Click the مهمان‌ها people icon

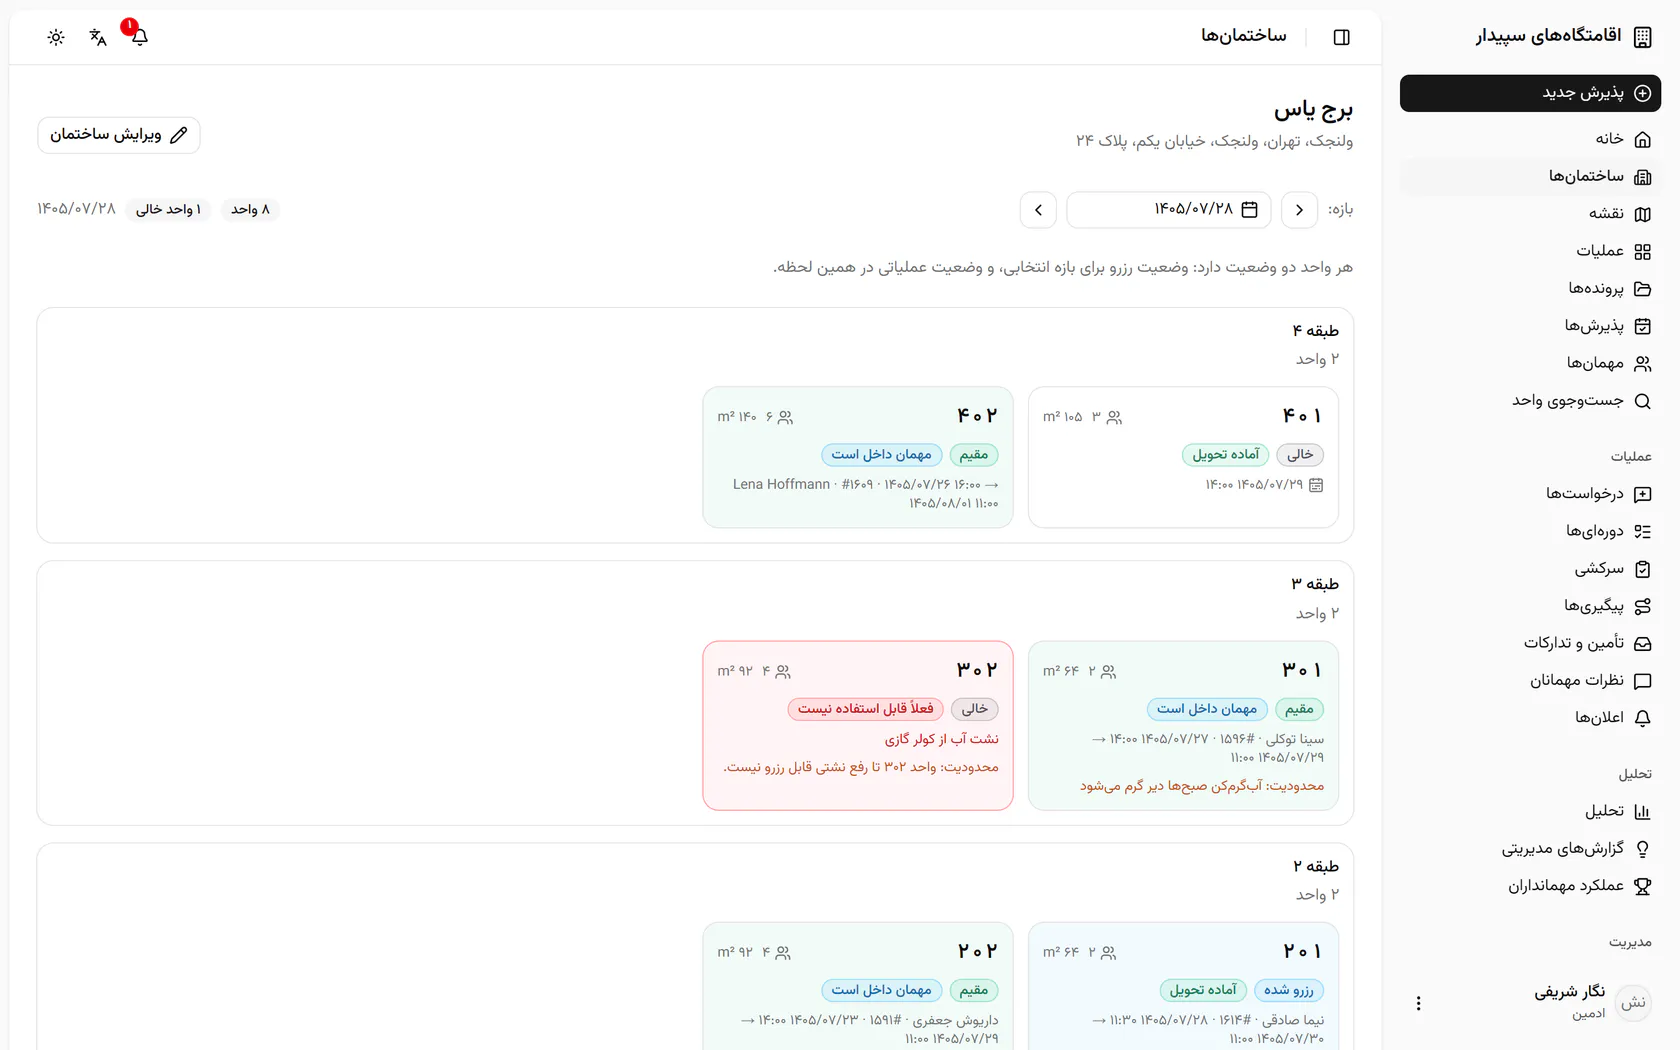pyautogui.click(x=1642, y=364)
